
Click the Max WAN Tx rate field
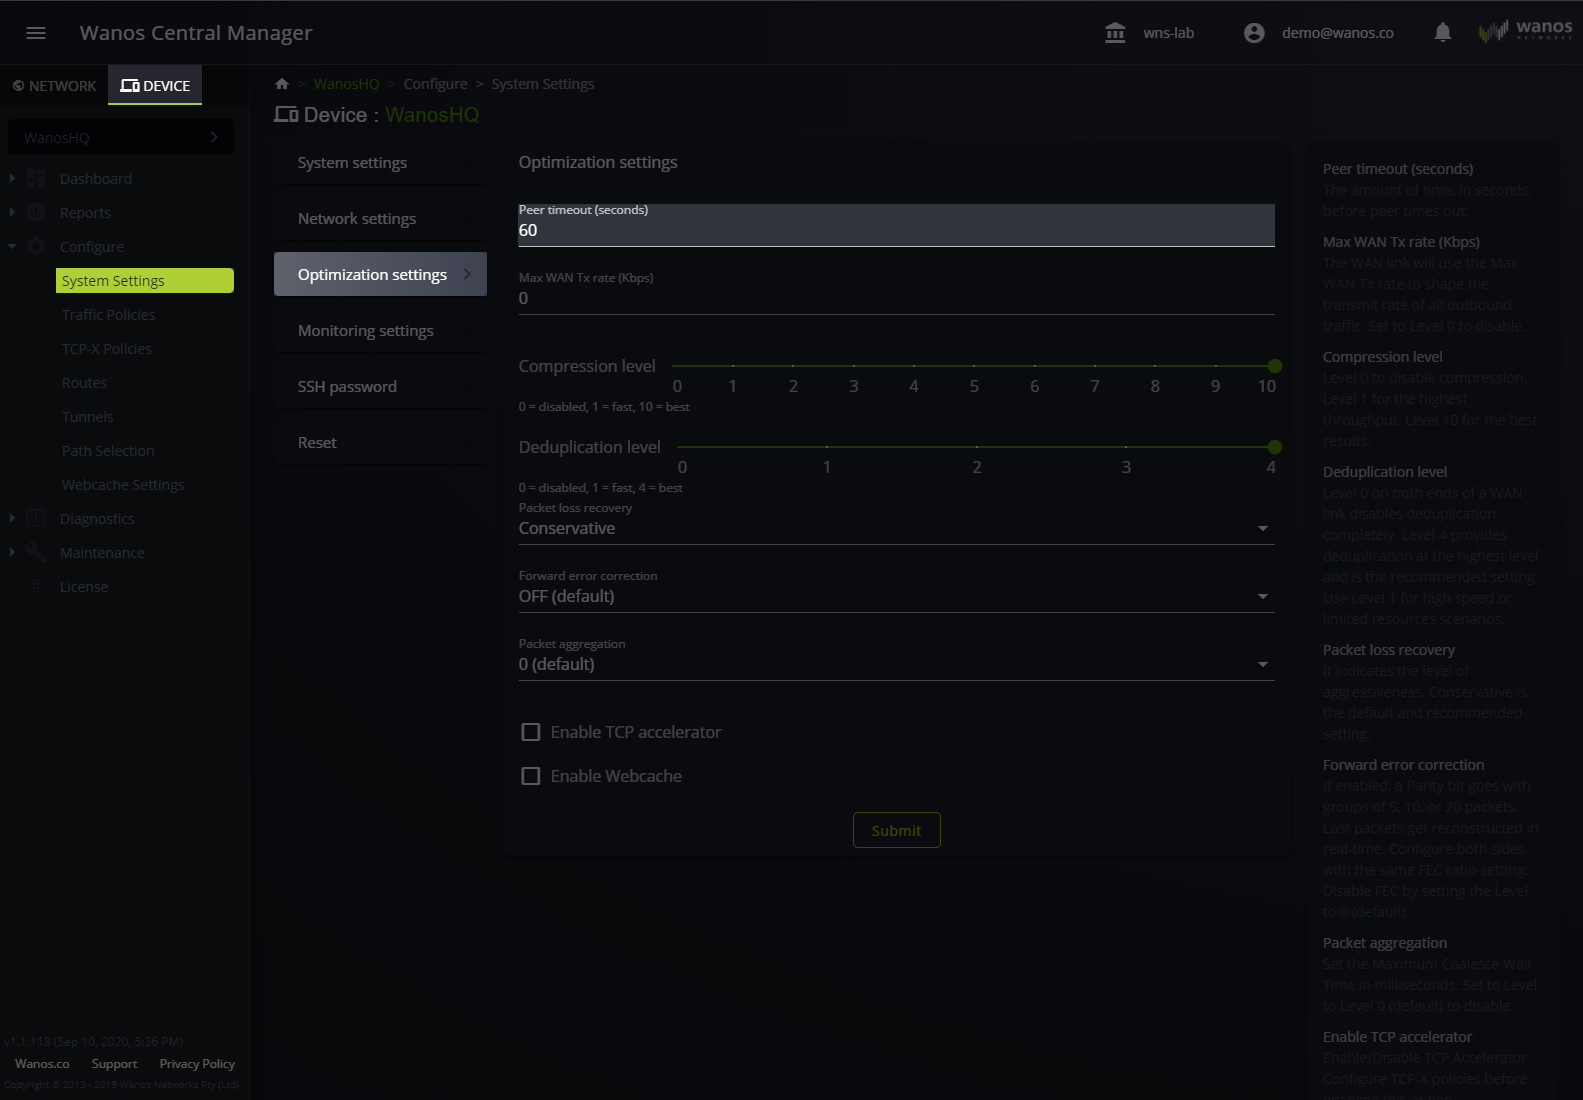[x=895, y=298]
